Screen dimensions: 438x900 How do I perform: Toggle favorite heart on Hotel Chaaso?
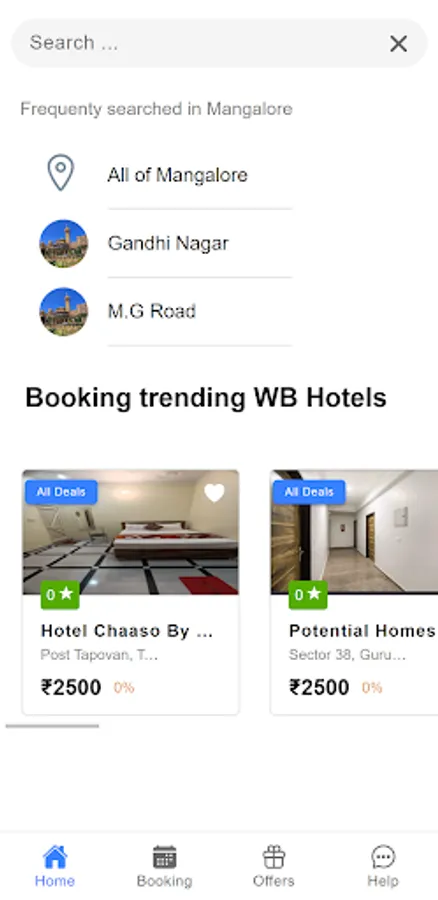coord(214,493)
